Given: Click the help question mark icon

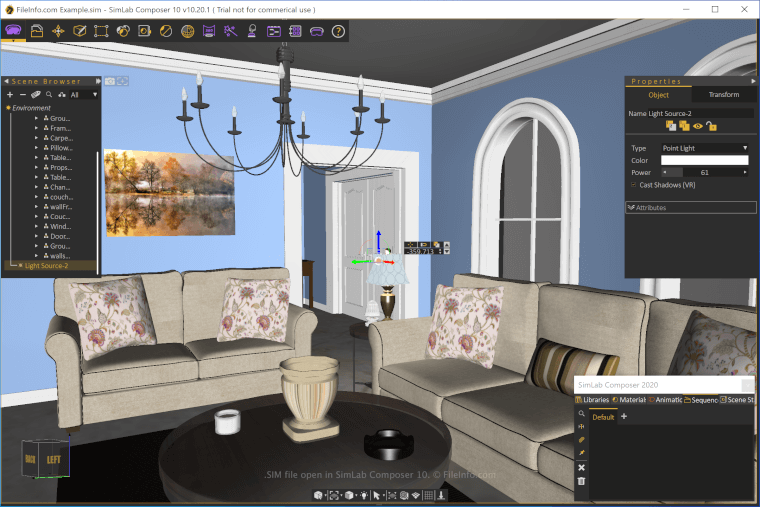Looking at the screenshot, I should [x=338, y=31].
